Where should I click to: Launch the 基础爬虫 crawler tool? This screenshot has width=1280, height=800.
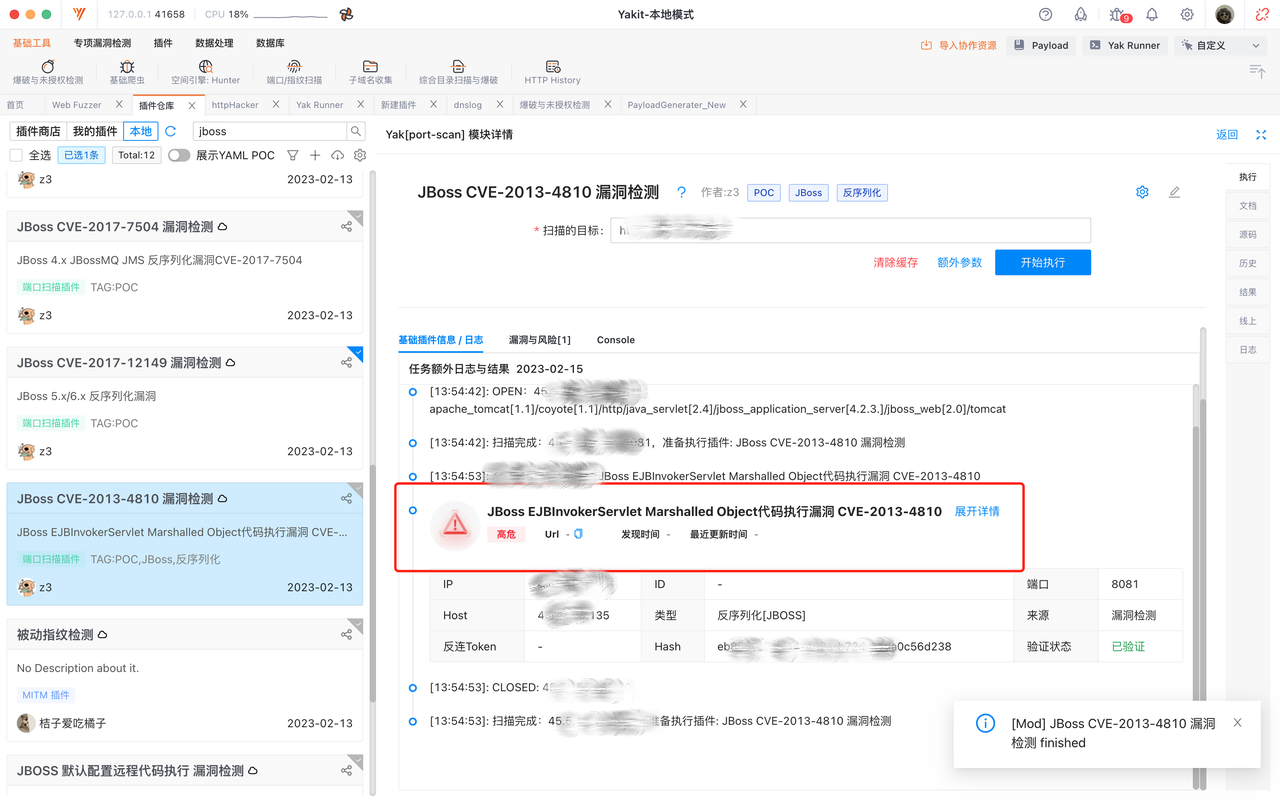[127, 73]
